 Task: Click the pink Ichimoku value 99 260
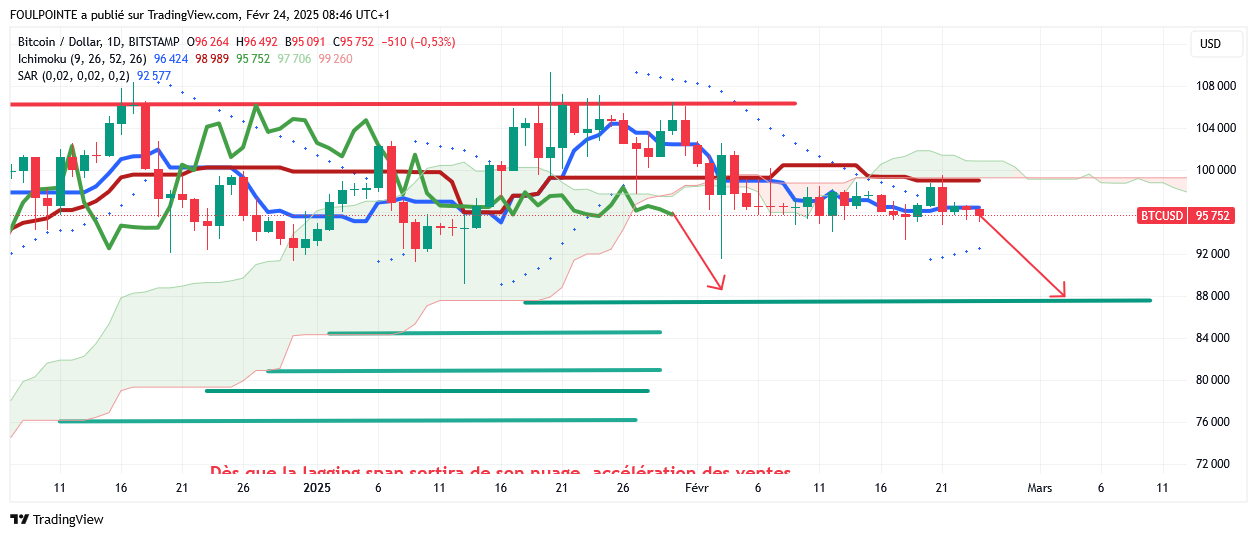(335, 59)
